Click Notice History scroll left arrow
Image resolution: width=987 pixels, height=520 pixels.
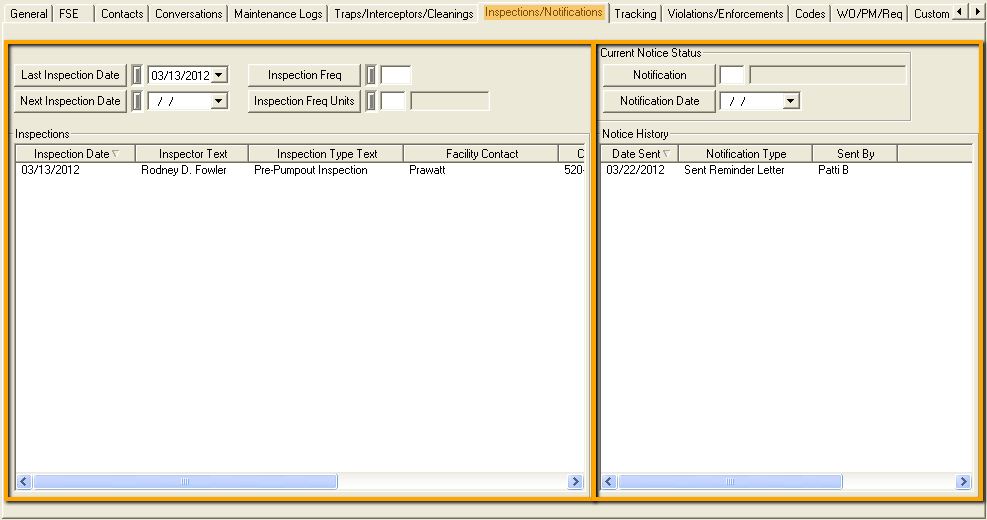(609, 482)
